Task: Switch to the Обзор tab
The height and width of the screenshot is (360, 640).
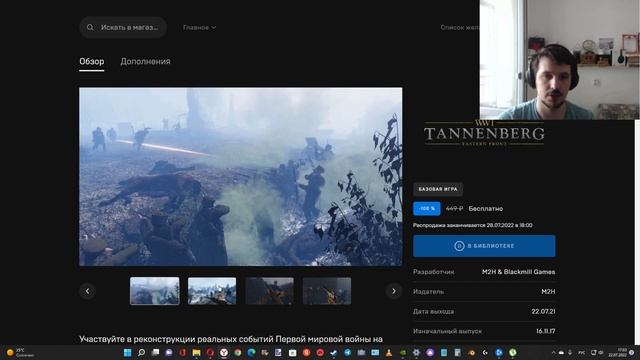Action: point(91,62)
